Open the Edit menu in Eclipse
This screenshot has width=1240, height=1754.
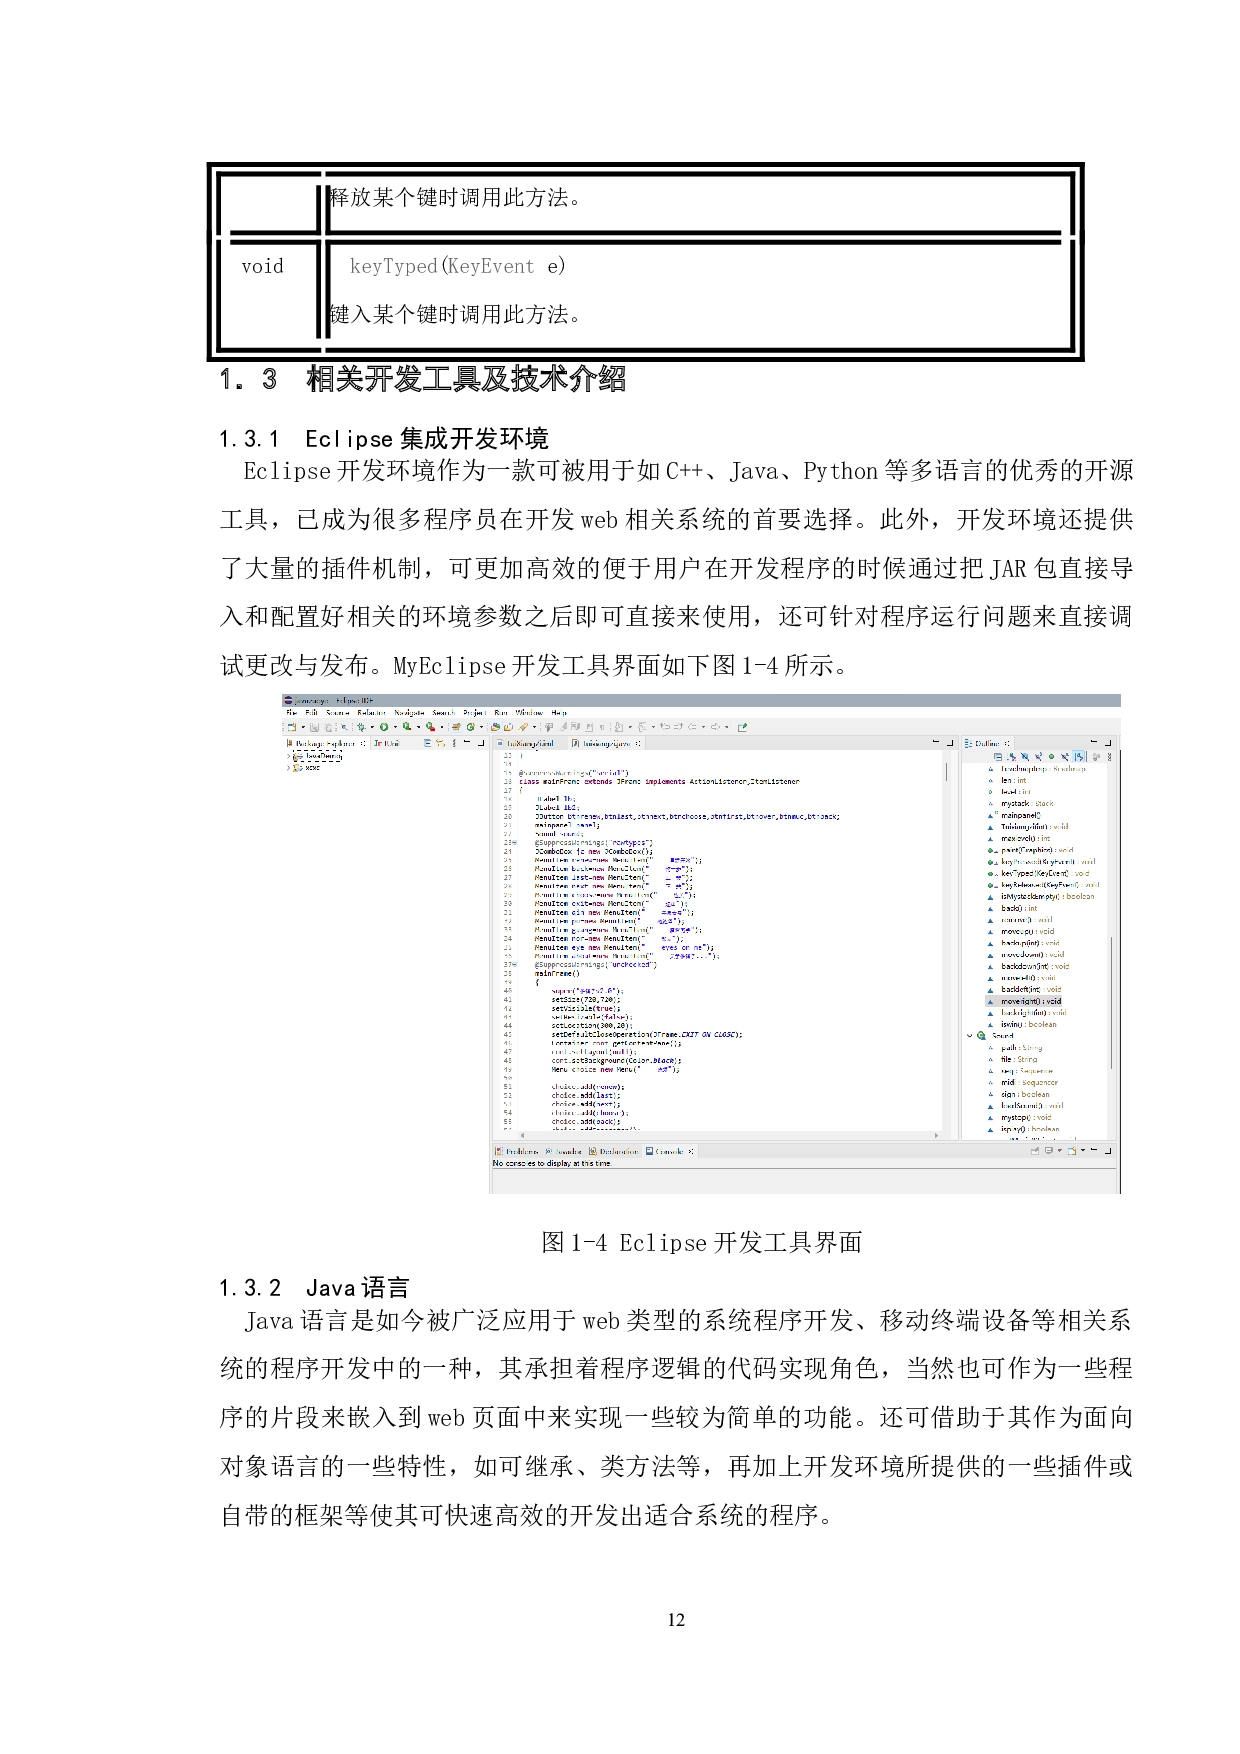pyautogui.click(x=312, y=713)
